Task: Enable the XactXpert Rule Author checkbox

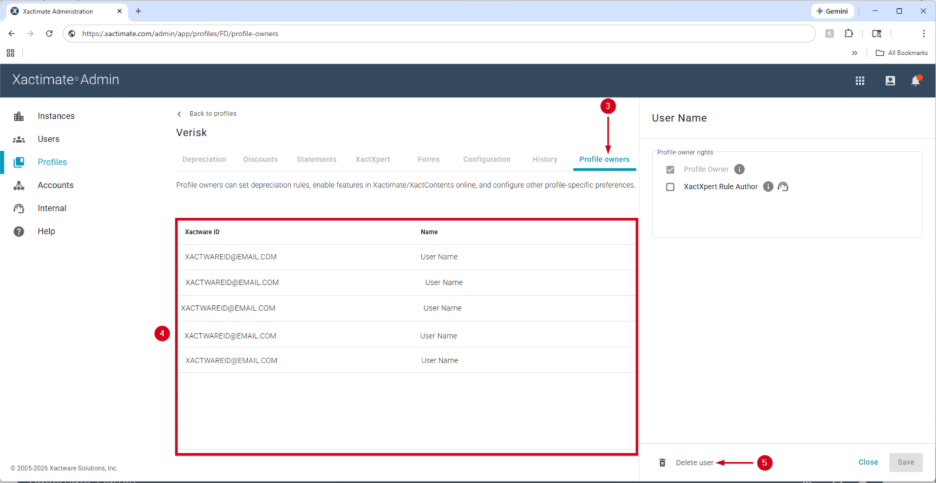Action: coord(670,187)
